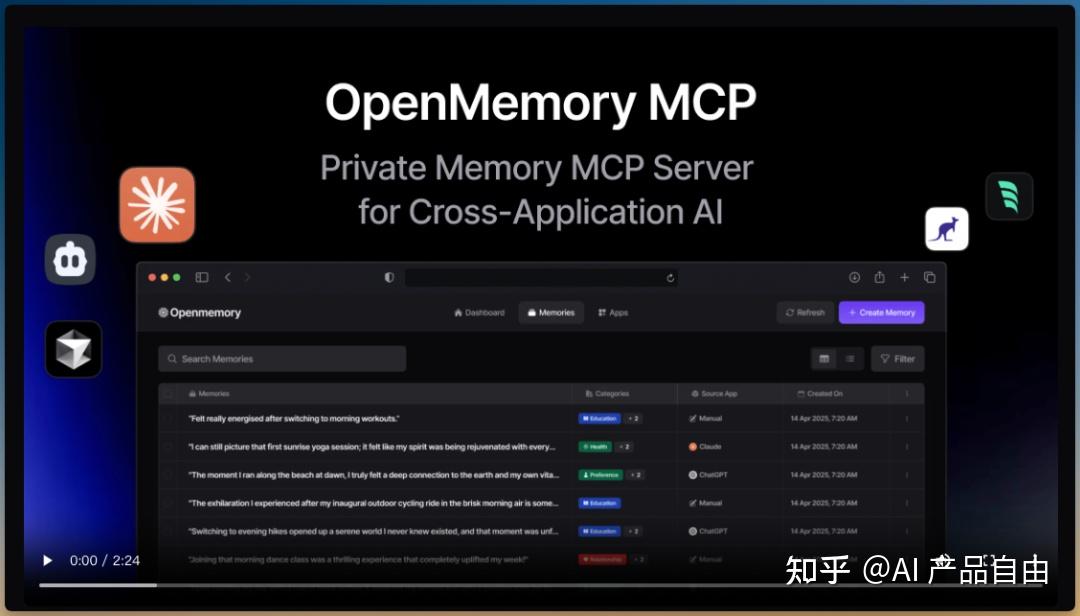Open kebab menu for morning workouts row
This screenshot has width=1080, height=616.
pos(906,418)
